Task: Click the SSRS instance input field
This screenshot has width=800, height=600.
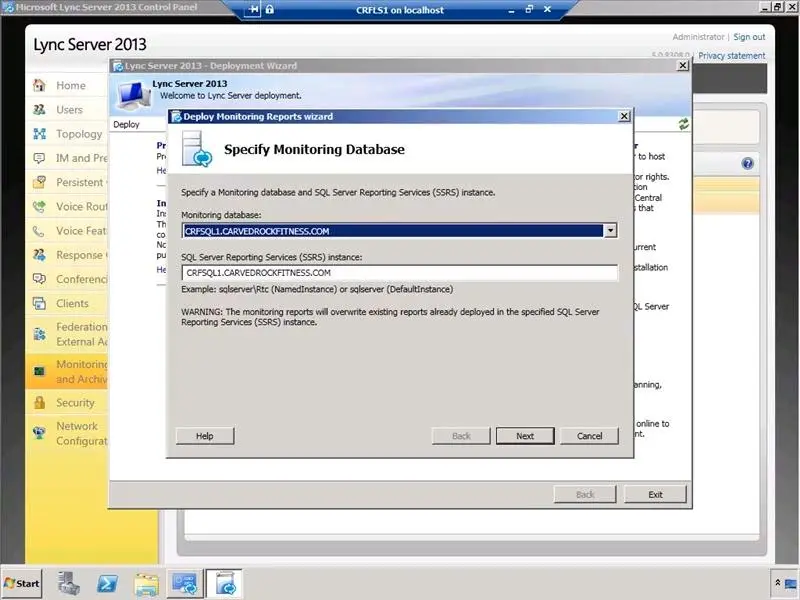Action: (399, 273)
